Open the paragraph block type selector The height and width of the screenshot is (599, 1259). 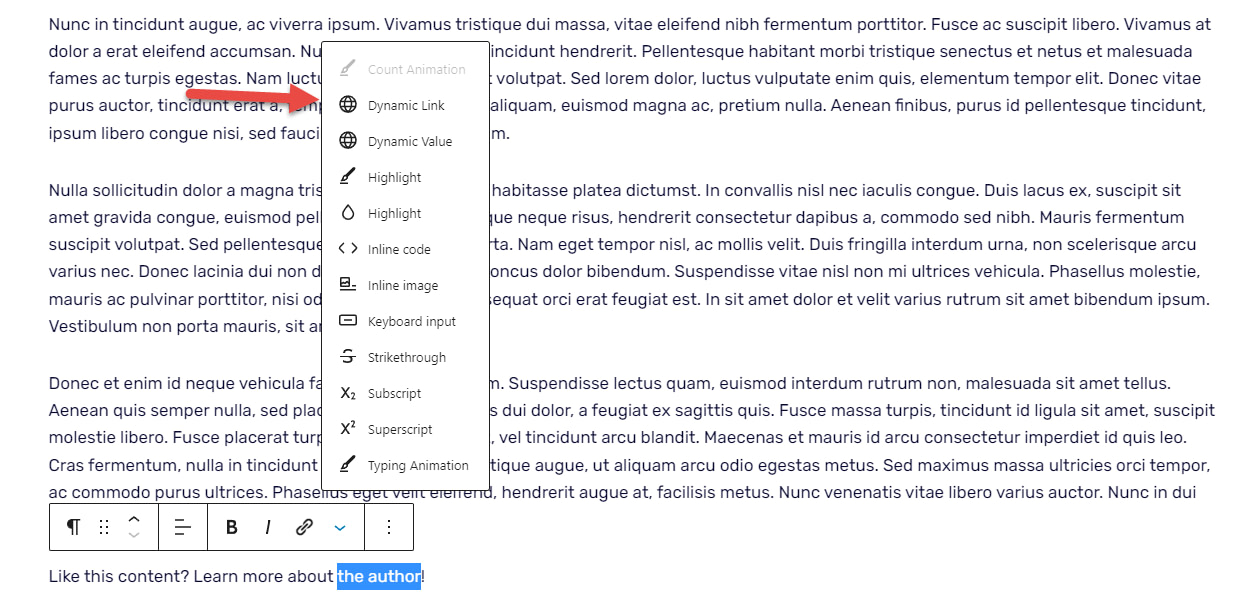pyautogui.click(x=72, y=526)
